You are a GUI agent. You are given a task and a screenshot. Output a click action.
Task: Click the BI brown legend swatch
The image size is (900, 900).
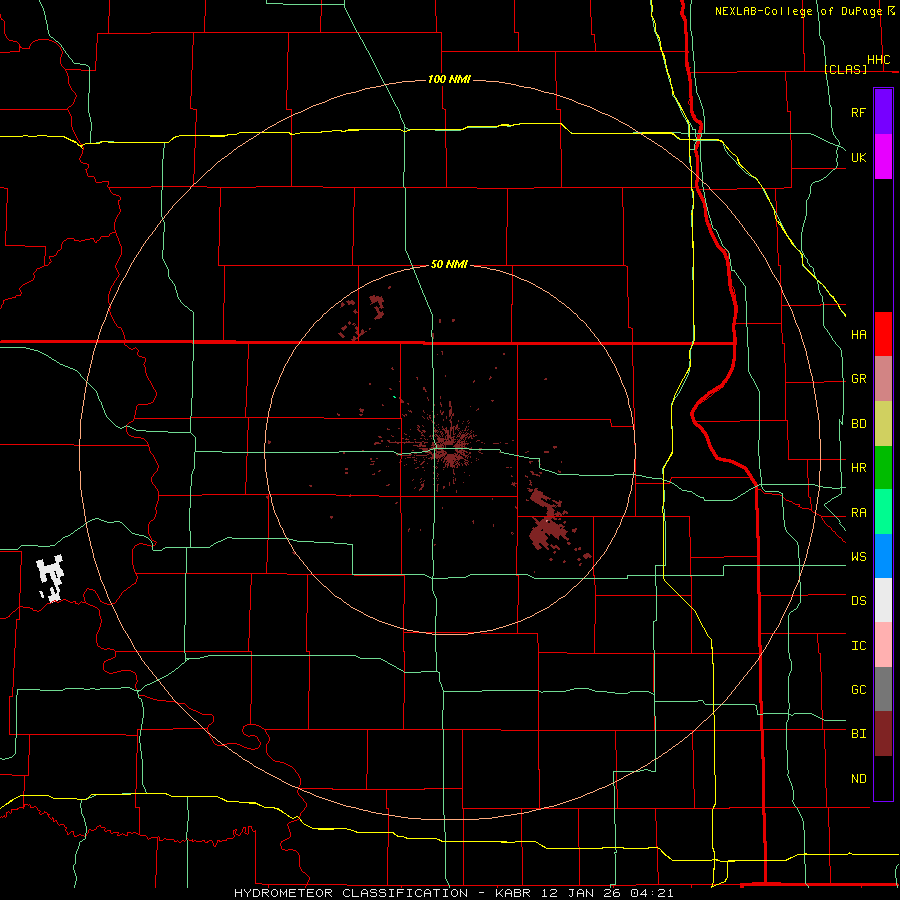(x=883, y=734)
